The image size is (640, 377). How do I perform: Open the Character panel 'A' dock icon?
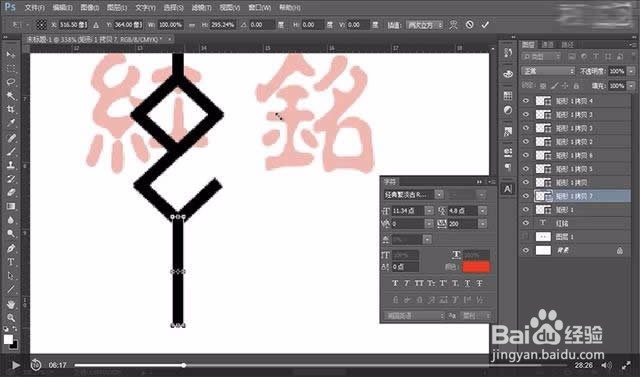click(508, 189)
